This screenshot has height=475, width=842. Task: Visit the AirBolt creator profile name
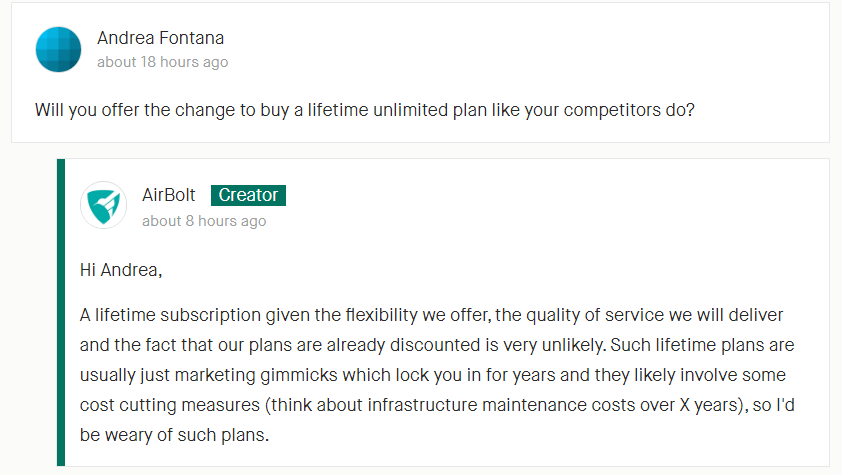pos(169,195)
